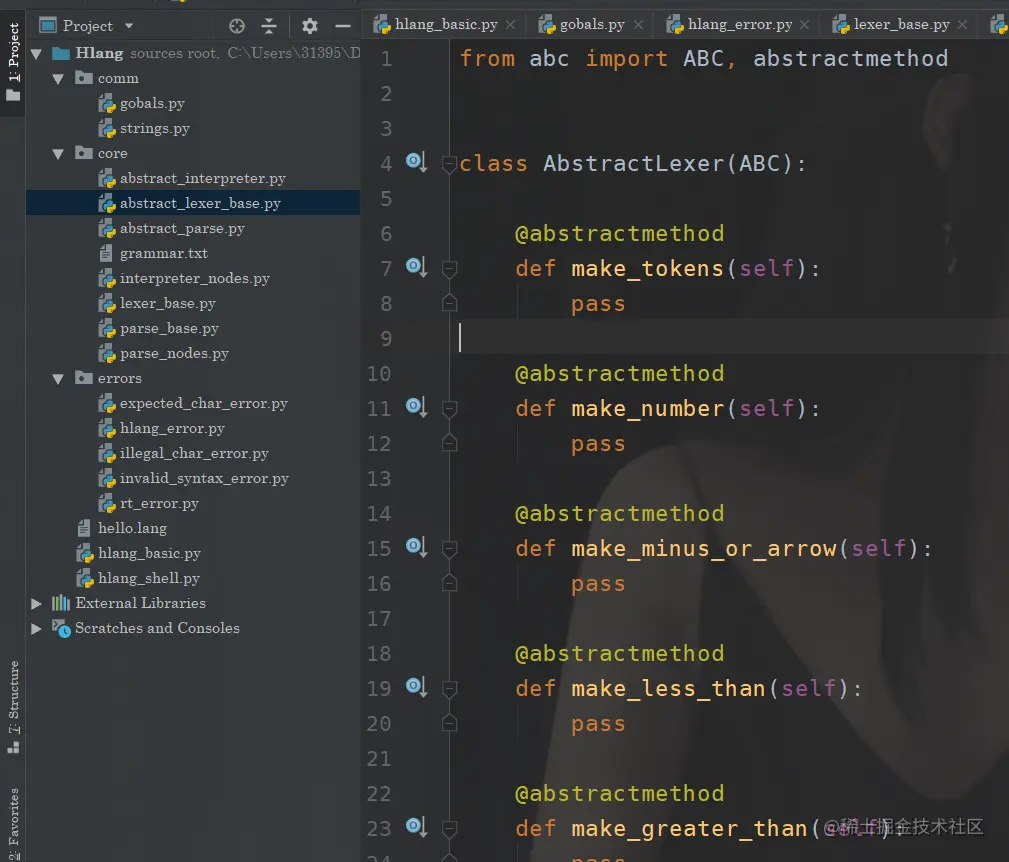Collapse the core folder
The height and width of the screenshot is (862, 1009).
(x=59, y=154)
